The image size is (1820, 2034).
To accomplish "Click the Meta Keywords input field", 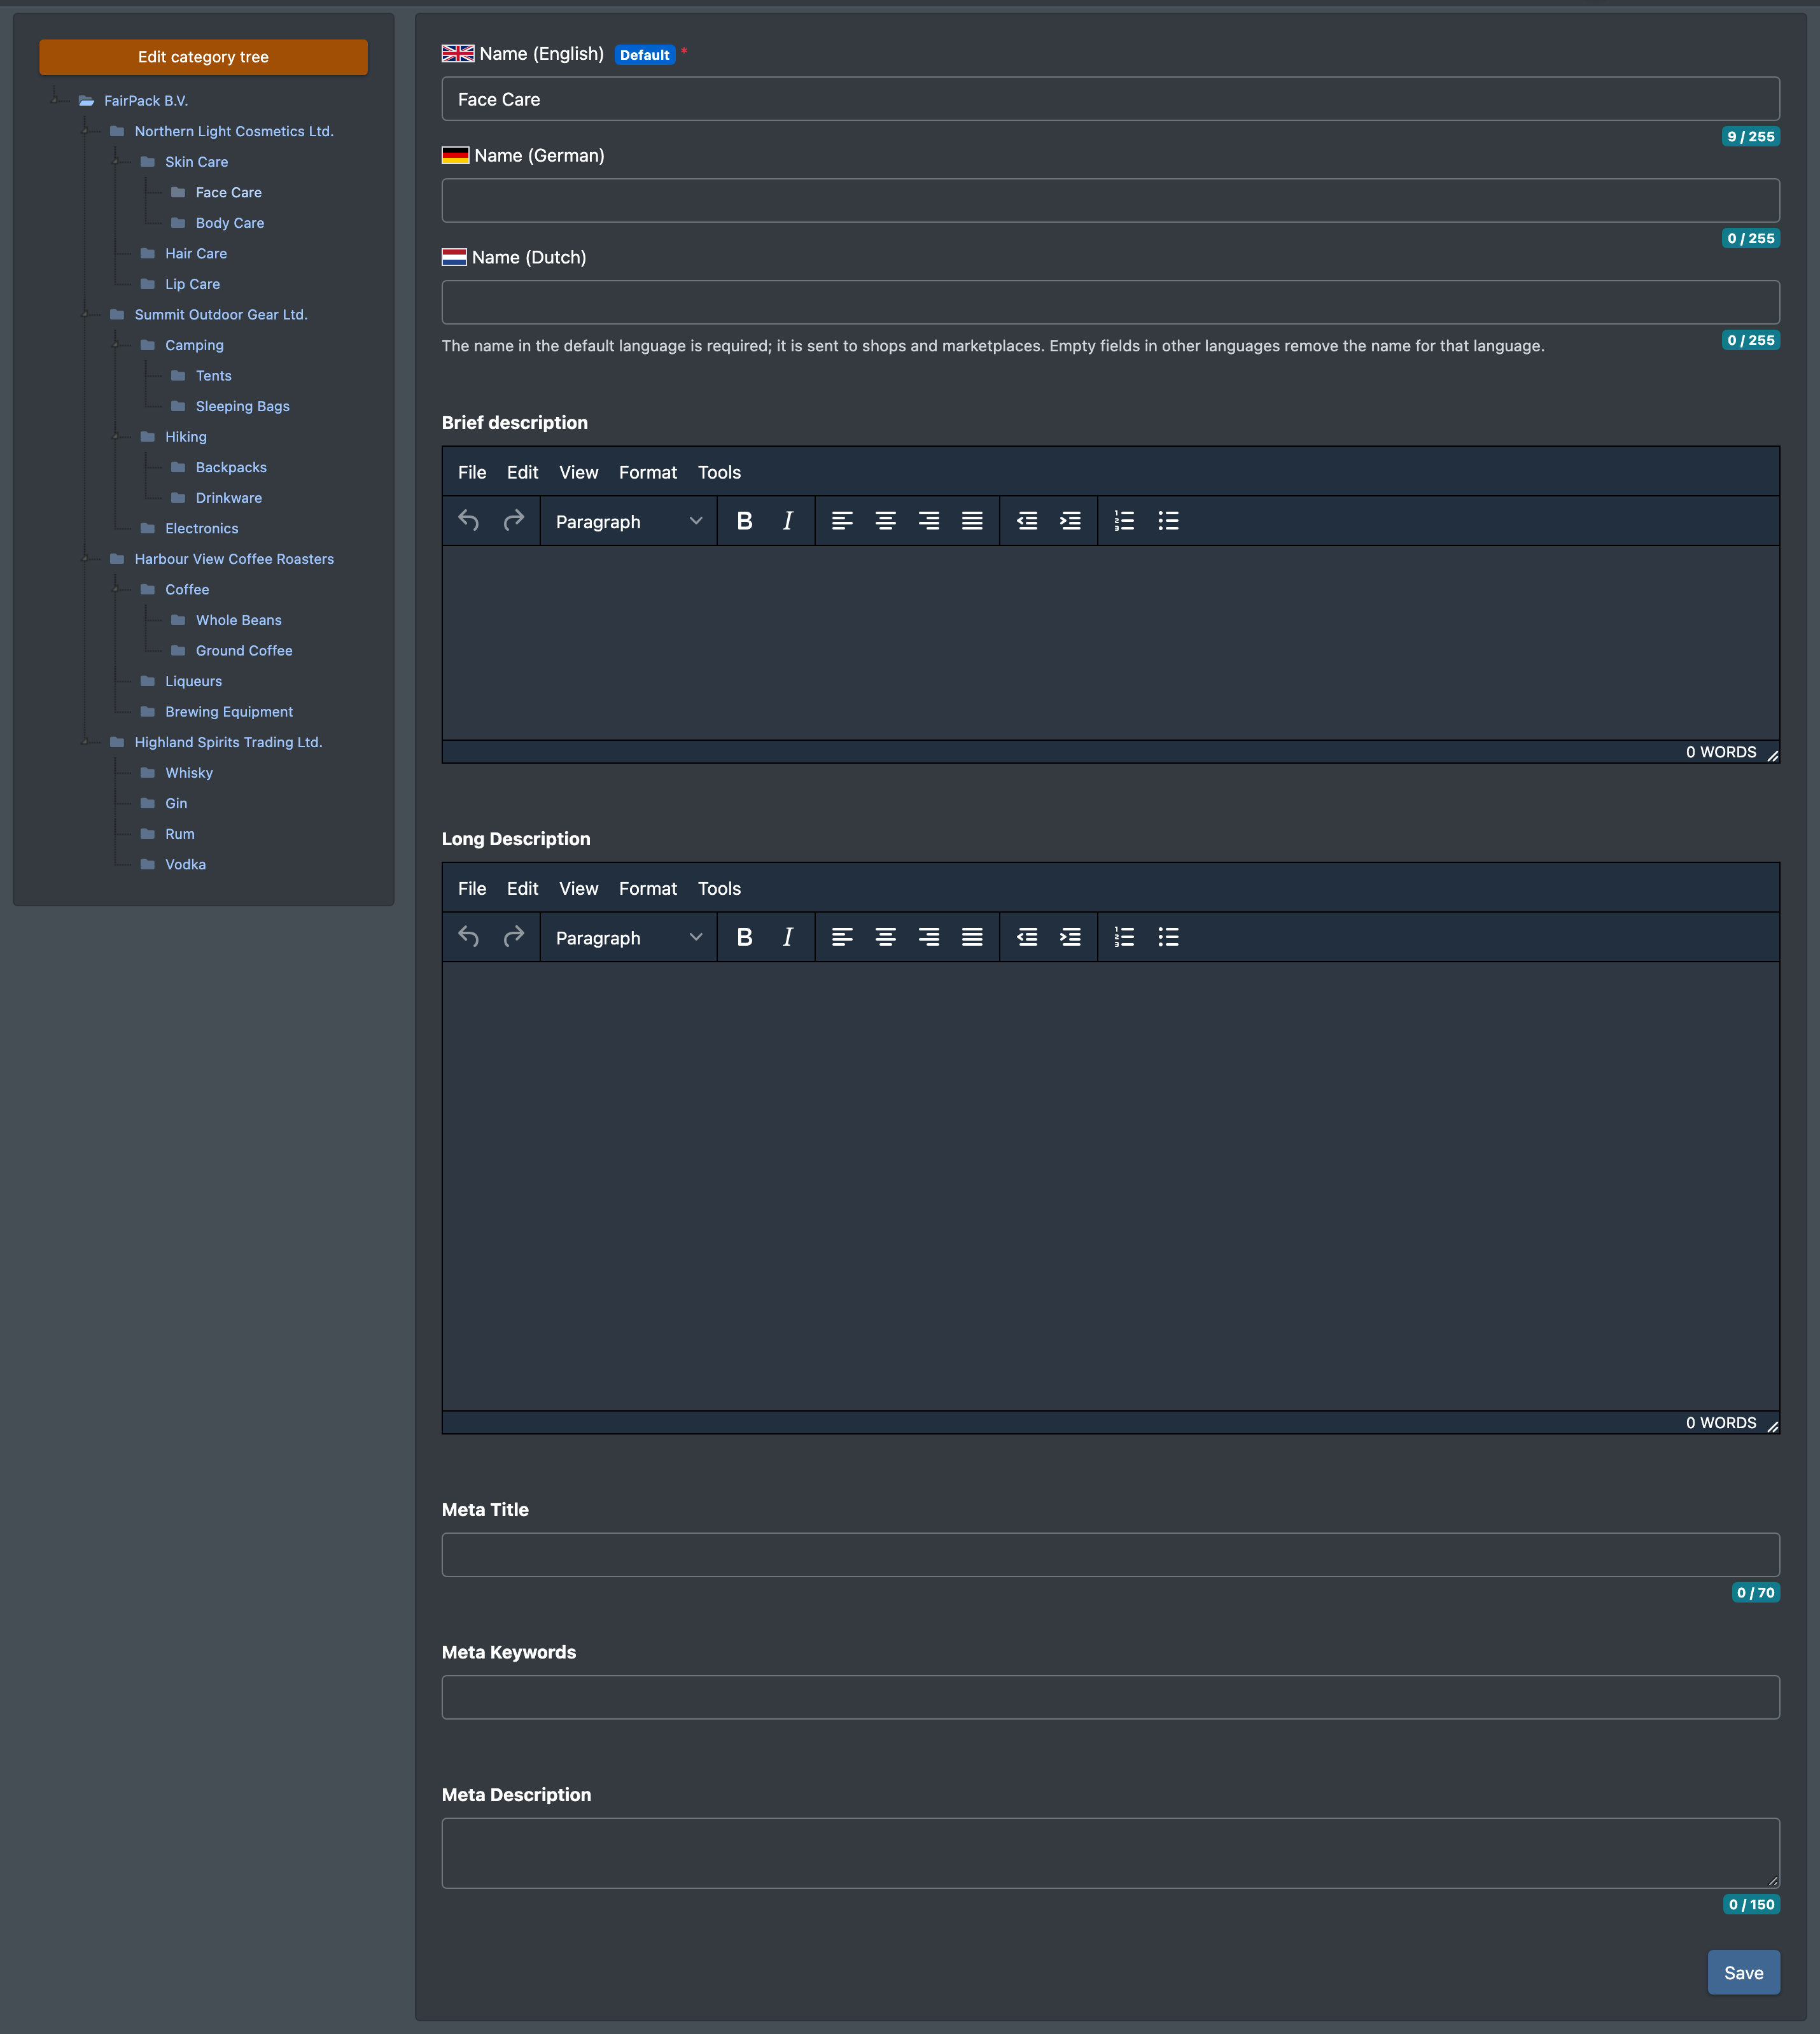I will click(x=1110, y=1697).
